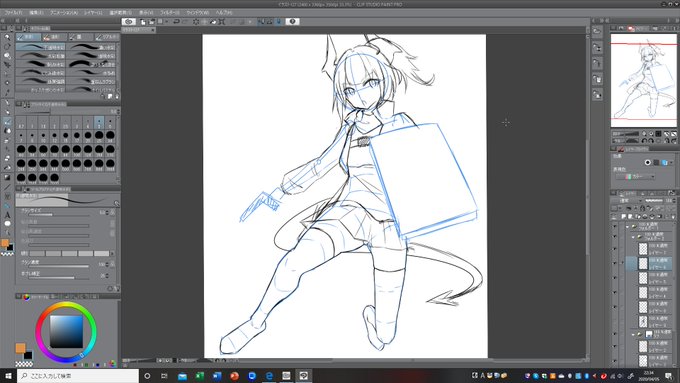Select the Gradient tool
Image resolution: width=680 pixels, height=383 pixels.
(x=7, y=177)
